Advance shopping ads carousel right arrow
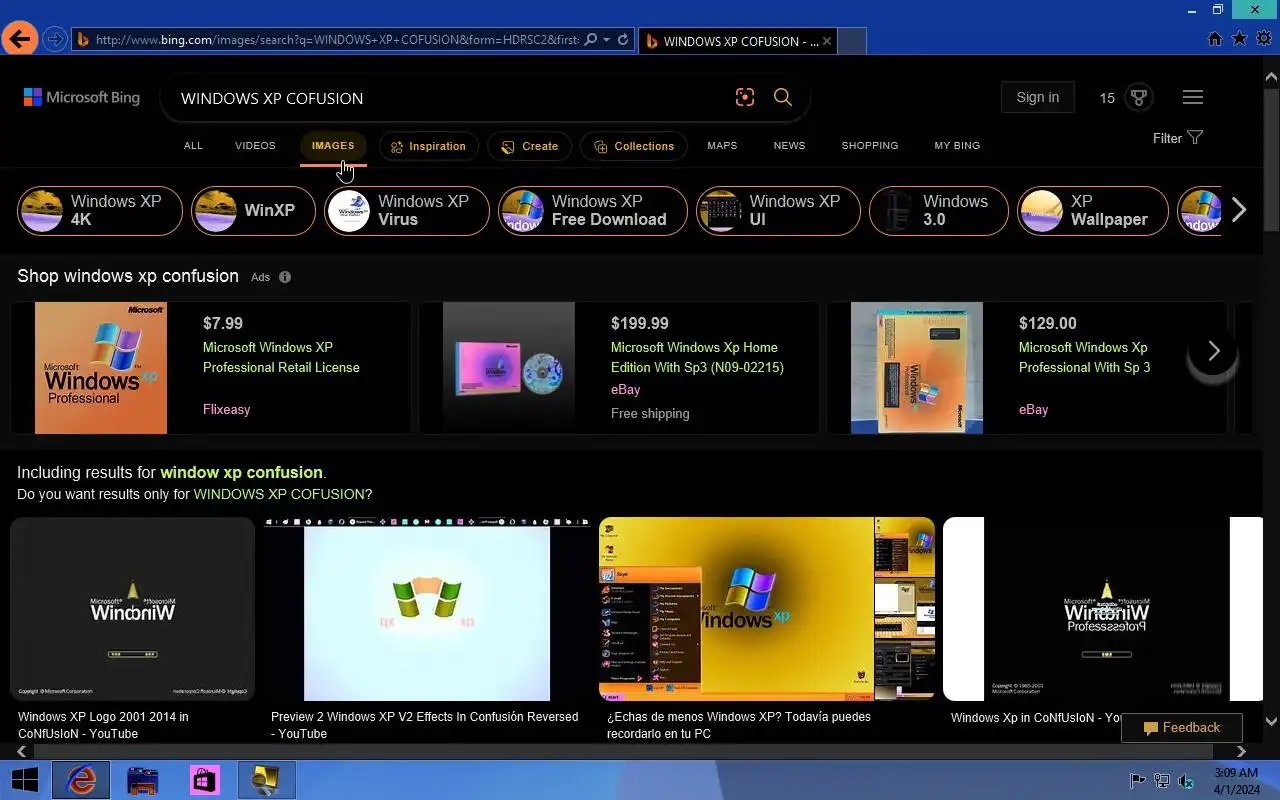 [1213, 351]
